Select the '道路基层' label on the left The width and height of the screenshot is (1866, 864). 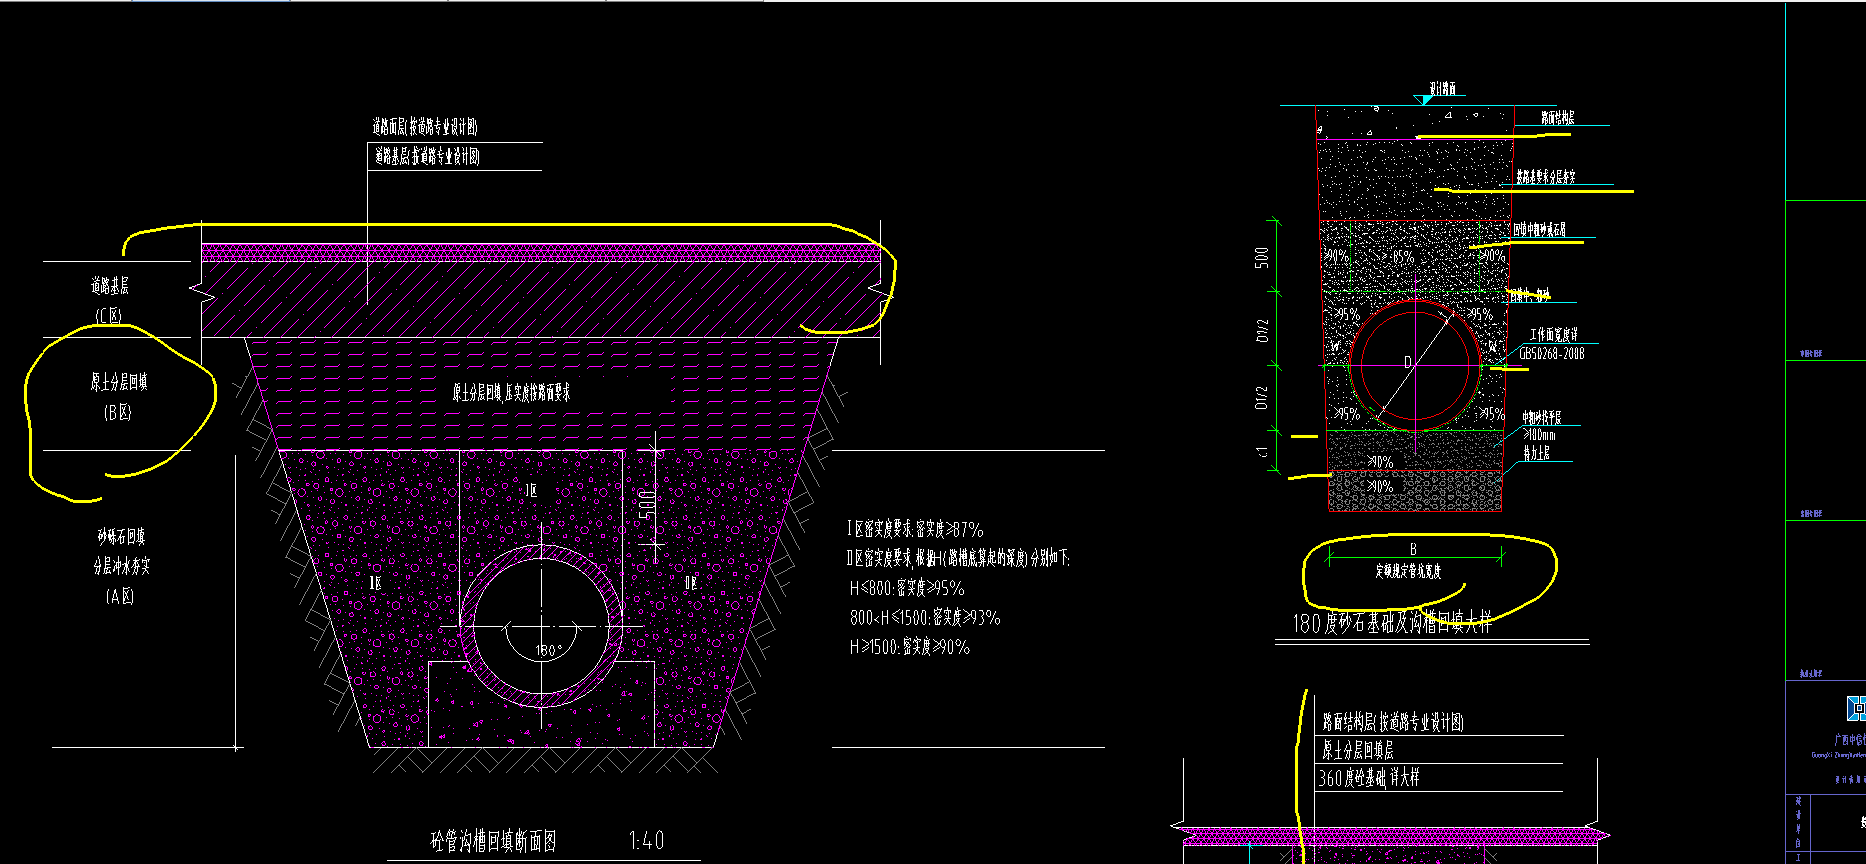point(109,286)
